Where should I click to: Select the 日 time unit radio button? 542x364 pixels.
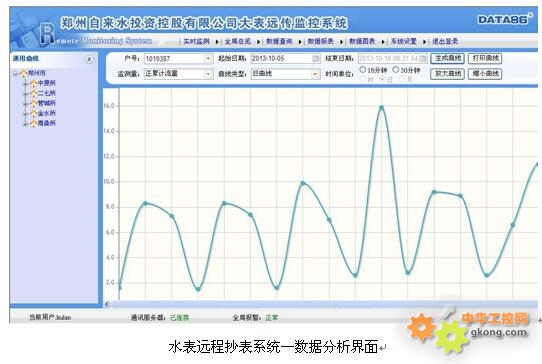pos(382,79)
